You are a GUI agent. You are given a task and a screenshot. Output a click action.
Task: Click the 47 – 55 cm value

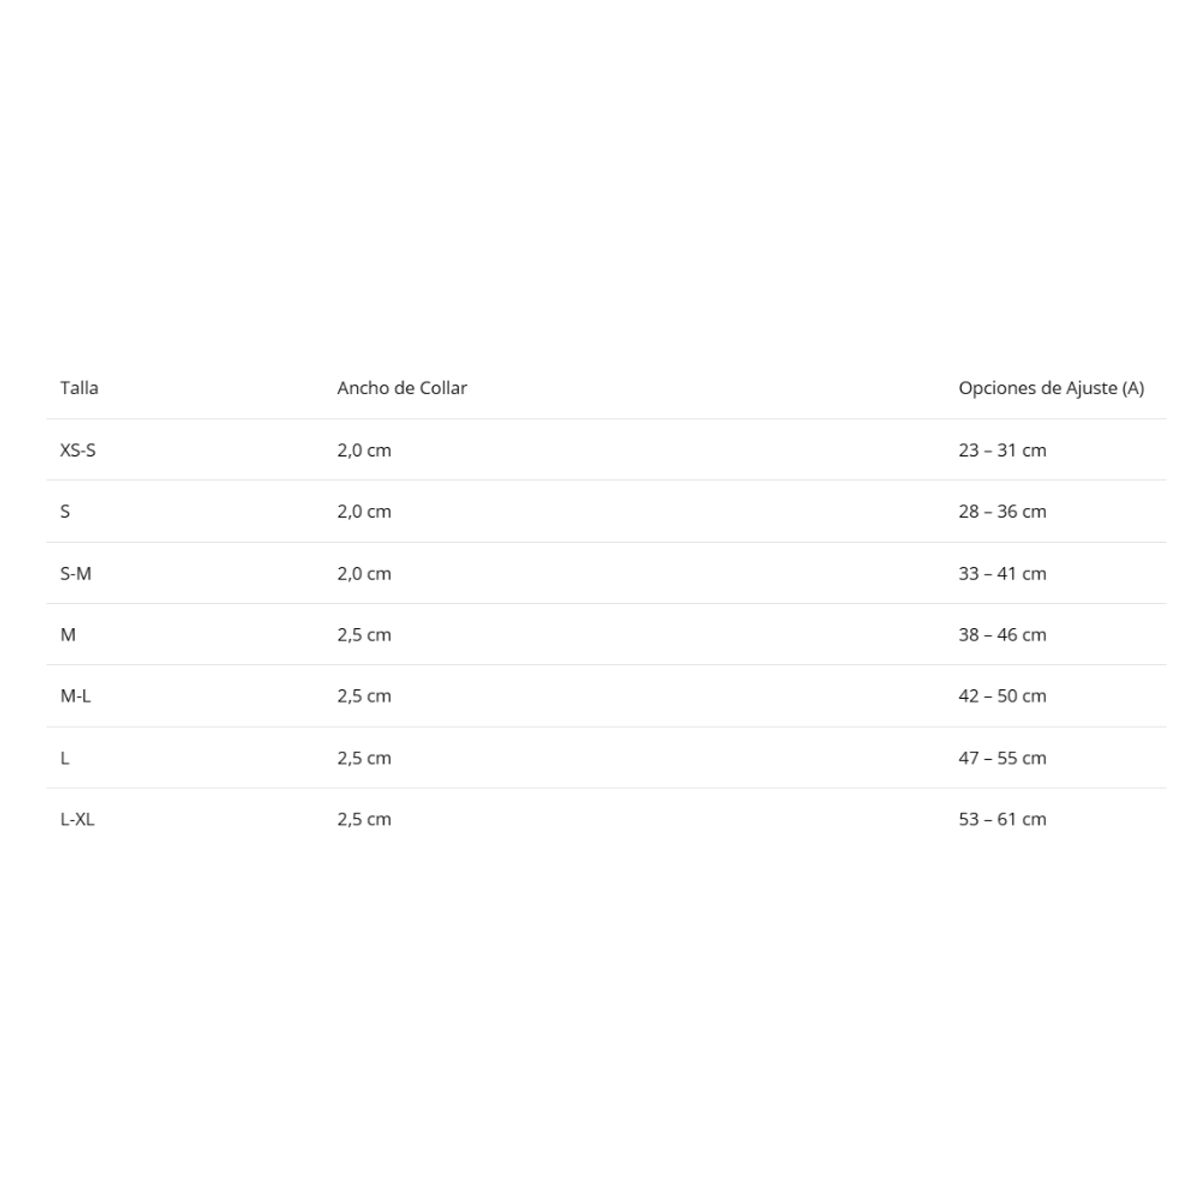pyautogui.click(x=1002, y=758)
